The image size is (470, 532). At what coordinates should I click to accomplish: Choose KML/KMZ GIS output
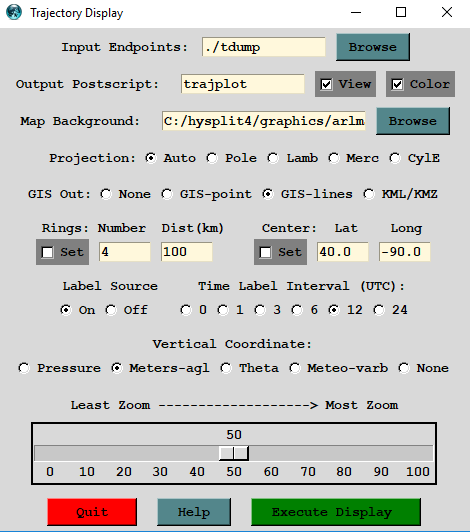pyautogui.click(x=400, y=194)
